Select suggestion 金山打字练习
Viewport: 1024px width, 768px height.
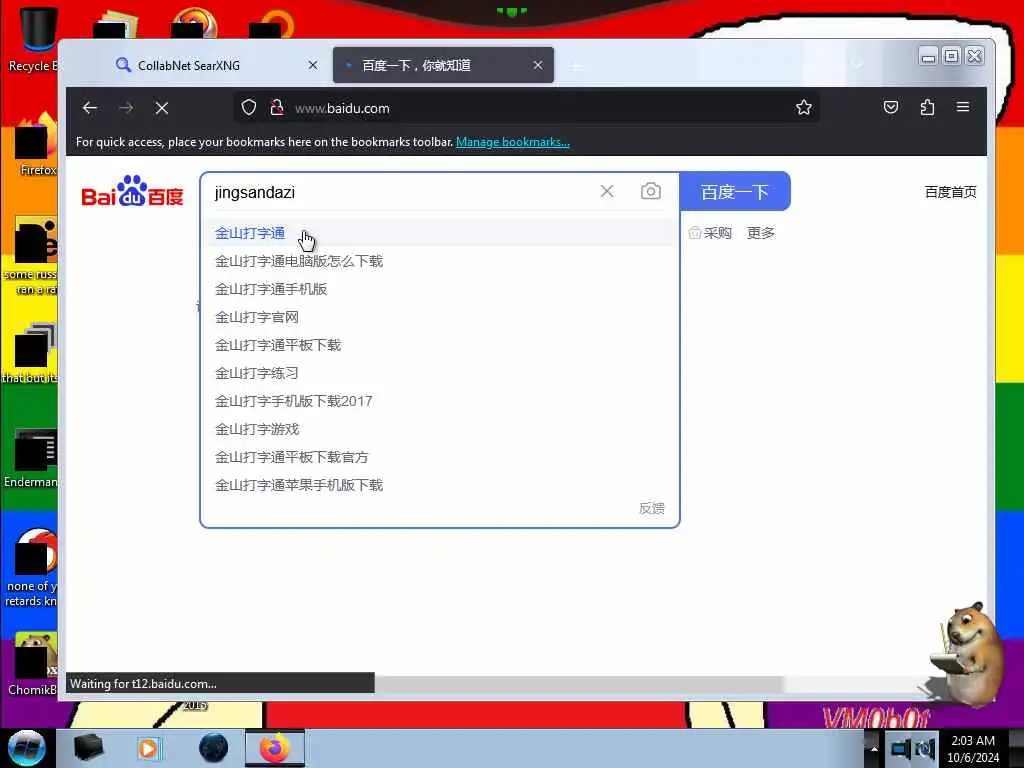click(x=440, y=374)
